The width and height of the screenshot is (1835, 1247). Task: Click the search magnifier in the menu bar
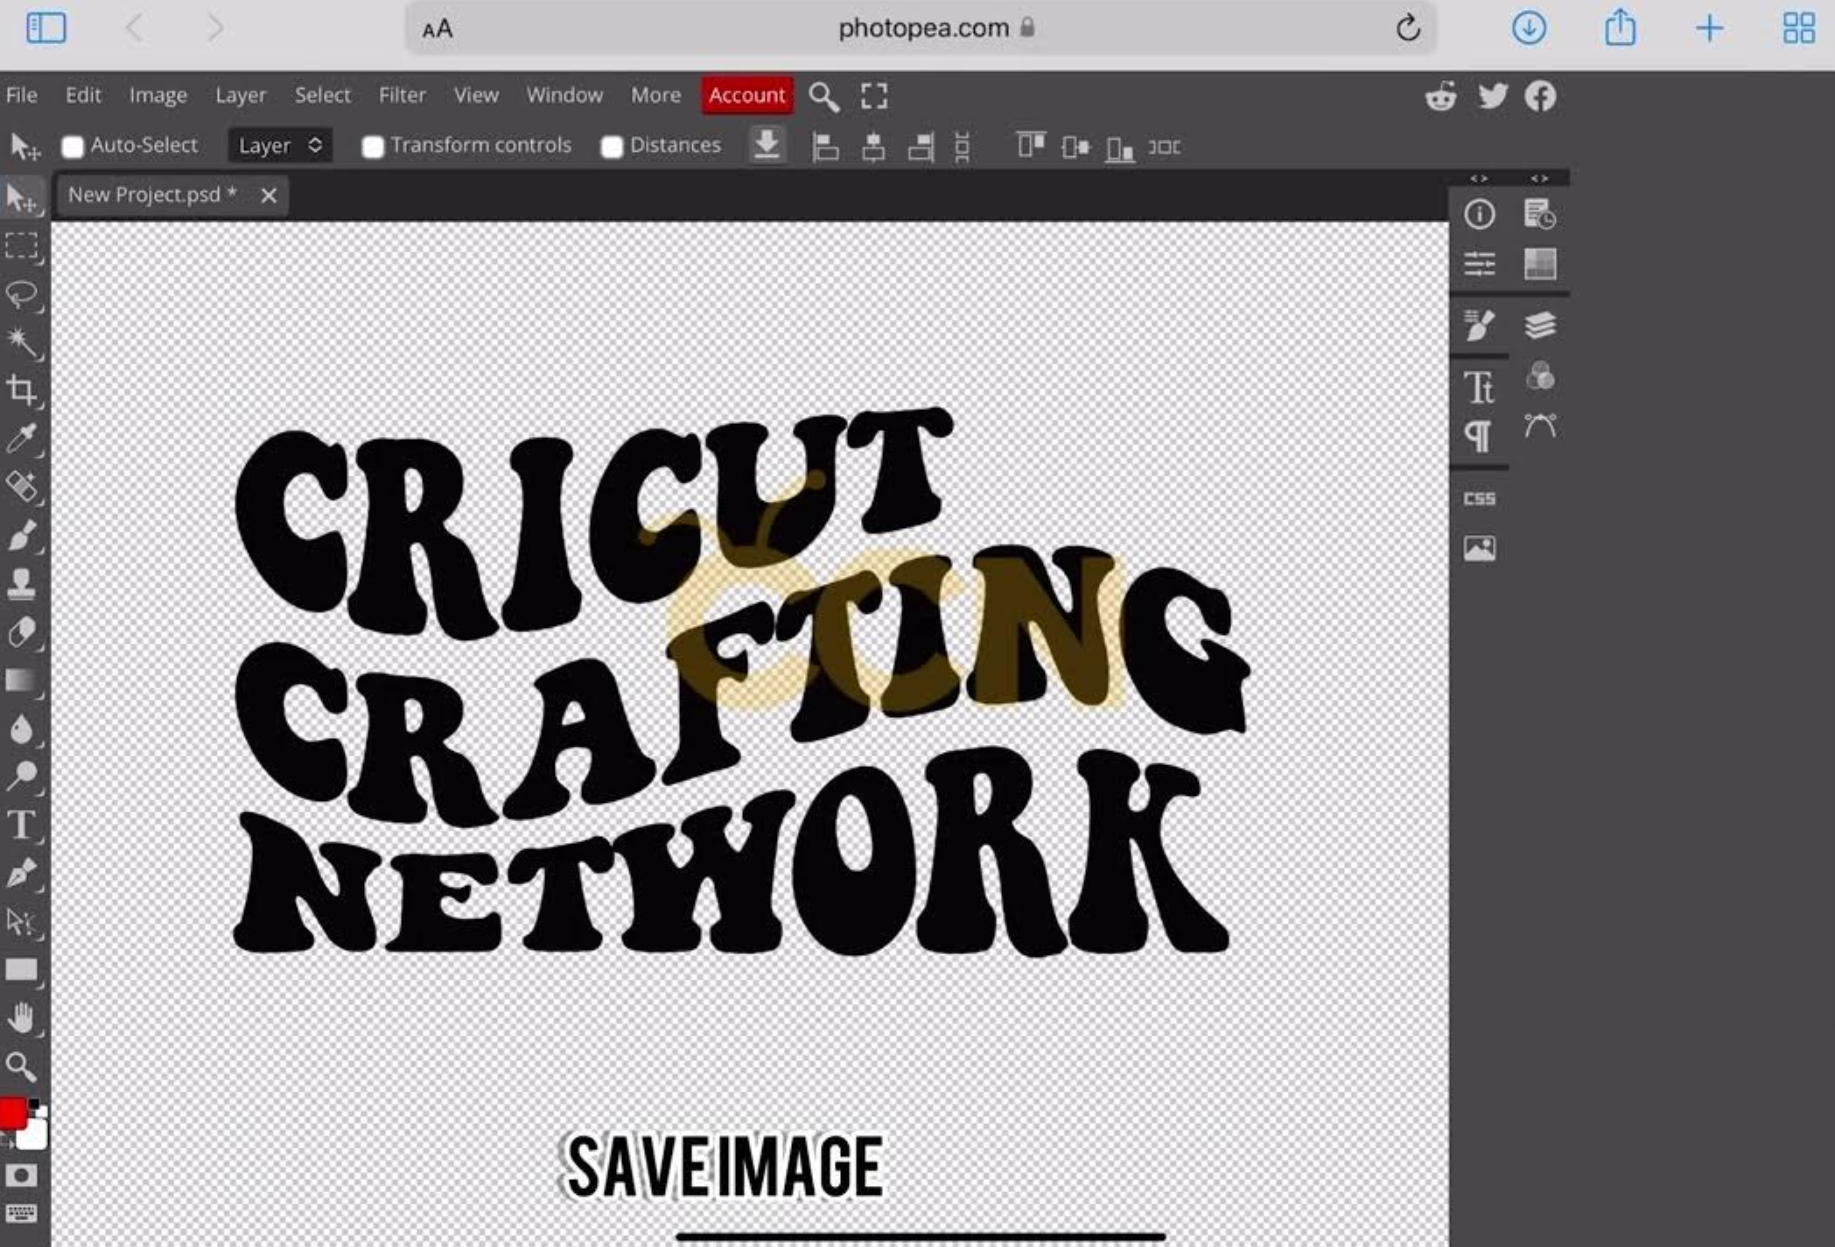point(824,97)
